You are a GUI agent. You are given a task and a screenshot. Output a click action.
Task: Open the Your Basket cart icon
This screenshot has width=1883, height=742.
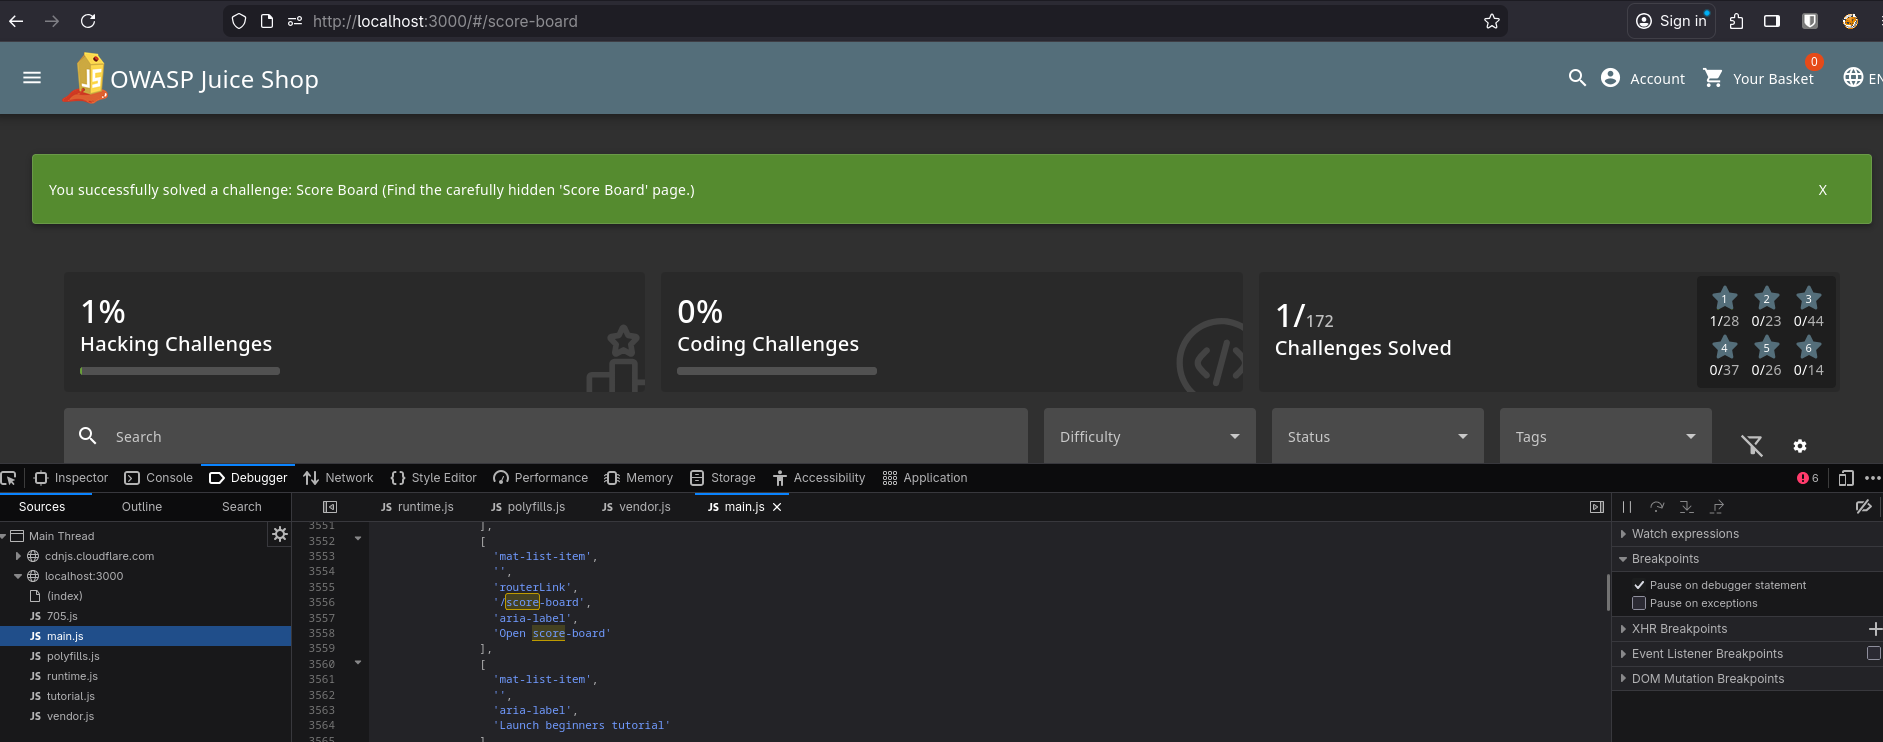click(1713, 78)
